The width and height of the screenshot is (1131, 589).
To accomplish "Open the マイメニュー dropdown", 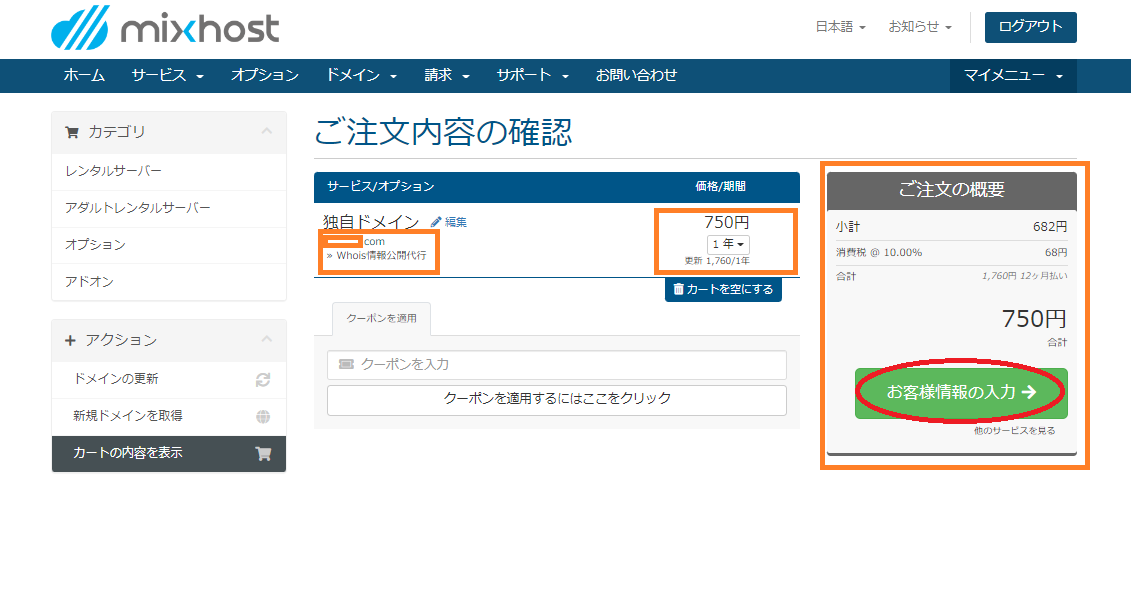I will click(x=1012, y=75).
